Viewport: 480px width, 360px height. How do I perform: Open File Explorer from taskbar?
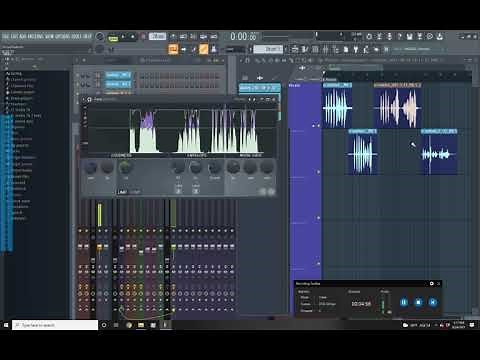[x=141, y=325]
